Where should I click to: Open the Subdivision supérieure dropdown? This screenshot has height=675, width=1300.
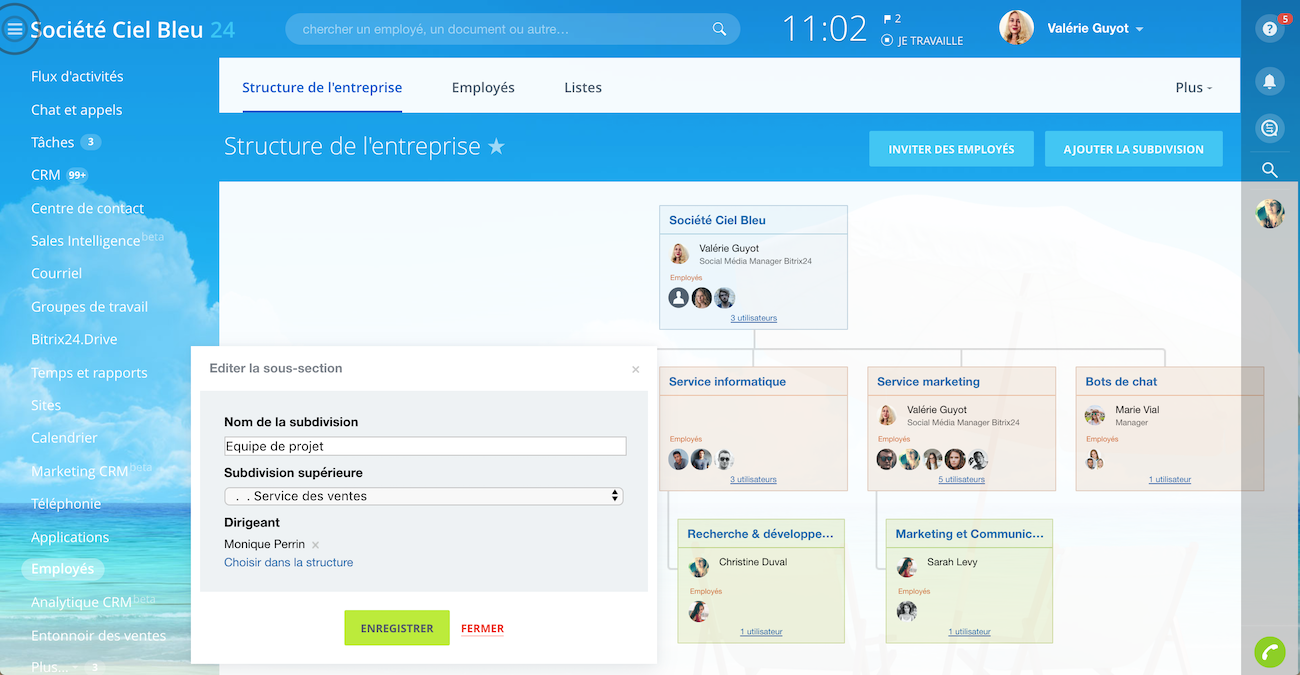click(423, 496)
